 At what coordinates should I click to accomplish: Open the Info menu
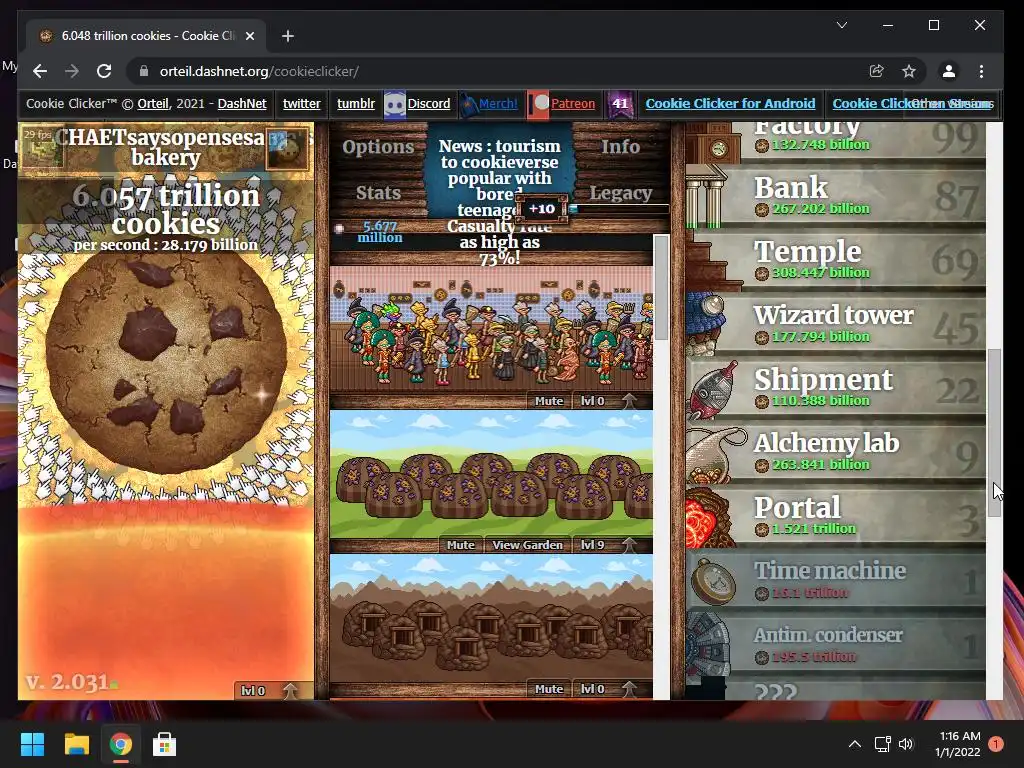[620, 146]
